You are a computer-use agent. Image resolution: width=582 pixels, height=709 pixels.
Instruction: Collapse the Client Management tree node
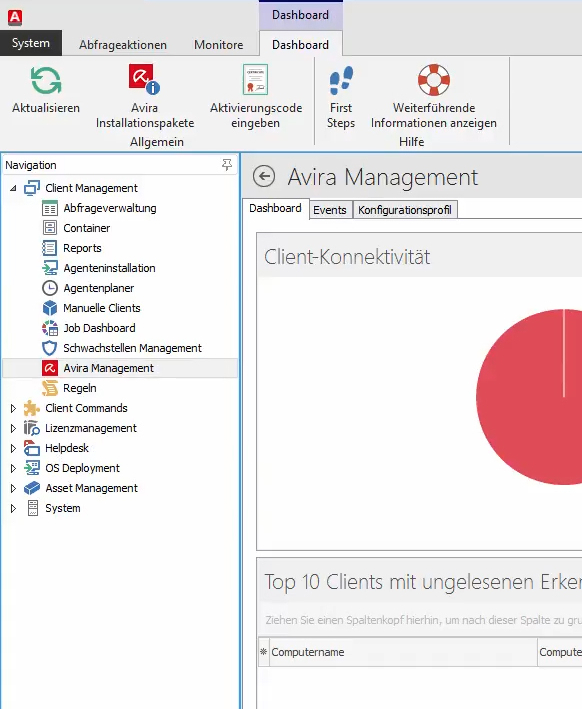tap(14, 188)
